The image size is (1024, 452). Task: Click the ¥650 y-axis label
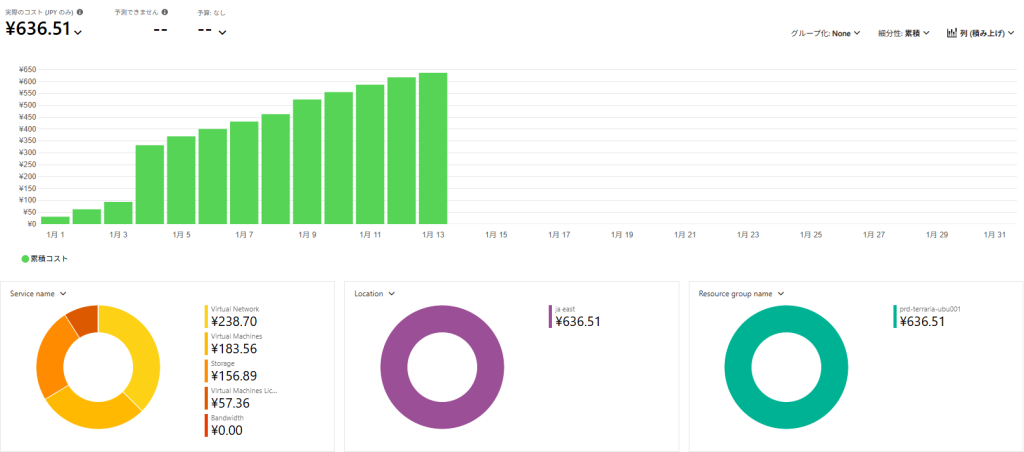27,69
